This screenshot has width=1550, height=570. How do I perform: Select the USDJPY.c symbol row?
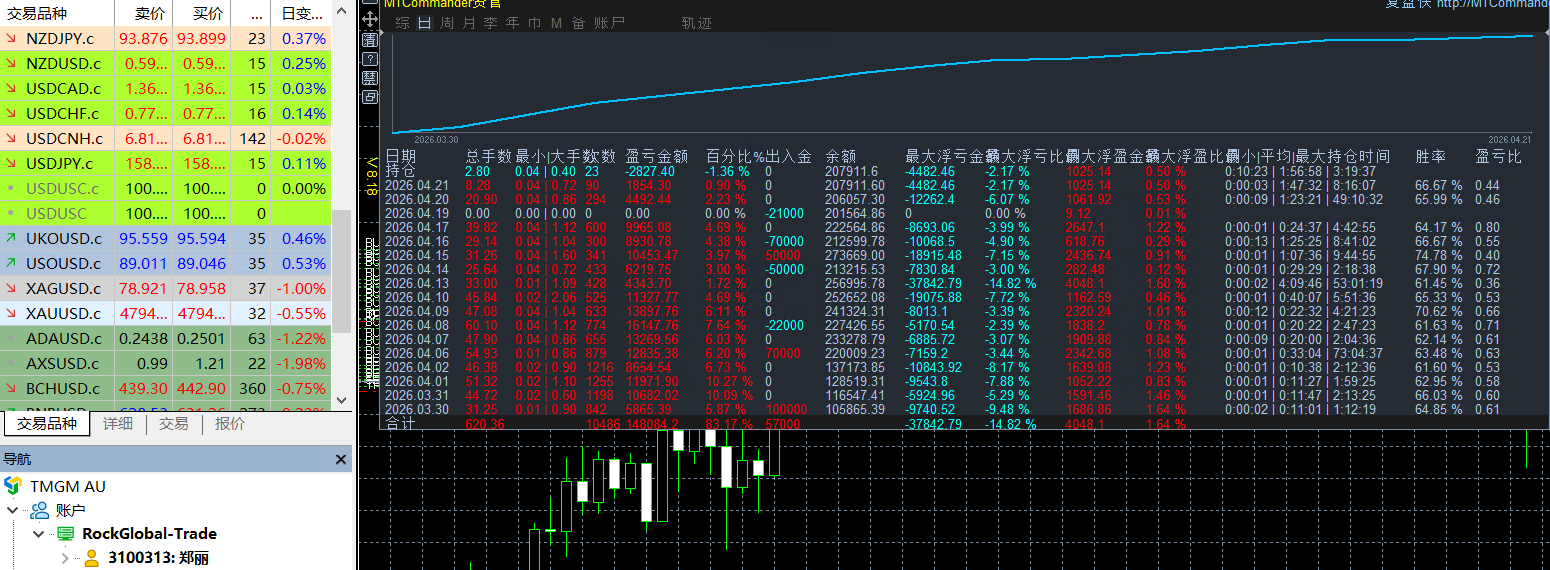click(x=165, y=164)
